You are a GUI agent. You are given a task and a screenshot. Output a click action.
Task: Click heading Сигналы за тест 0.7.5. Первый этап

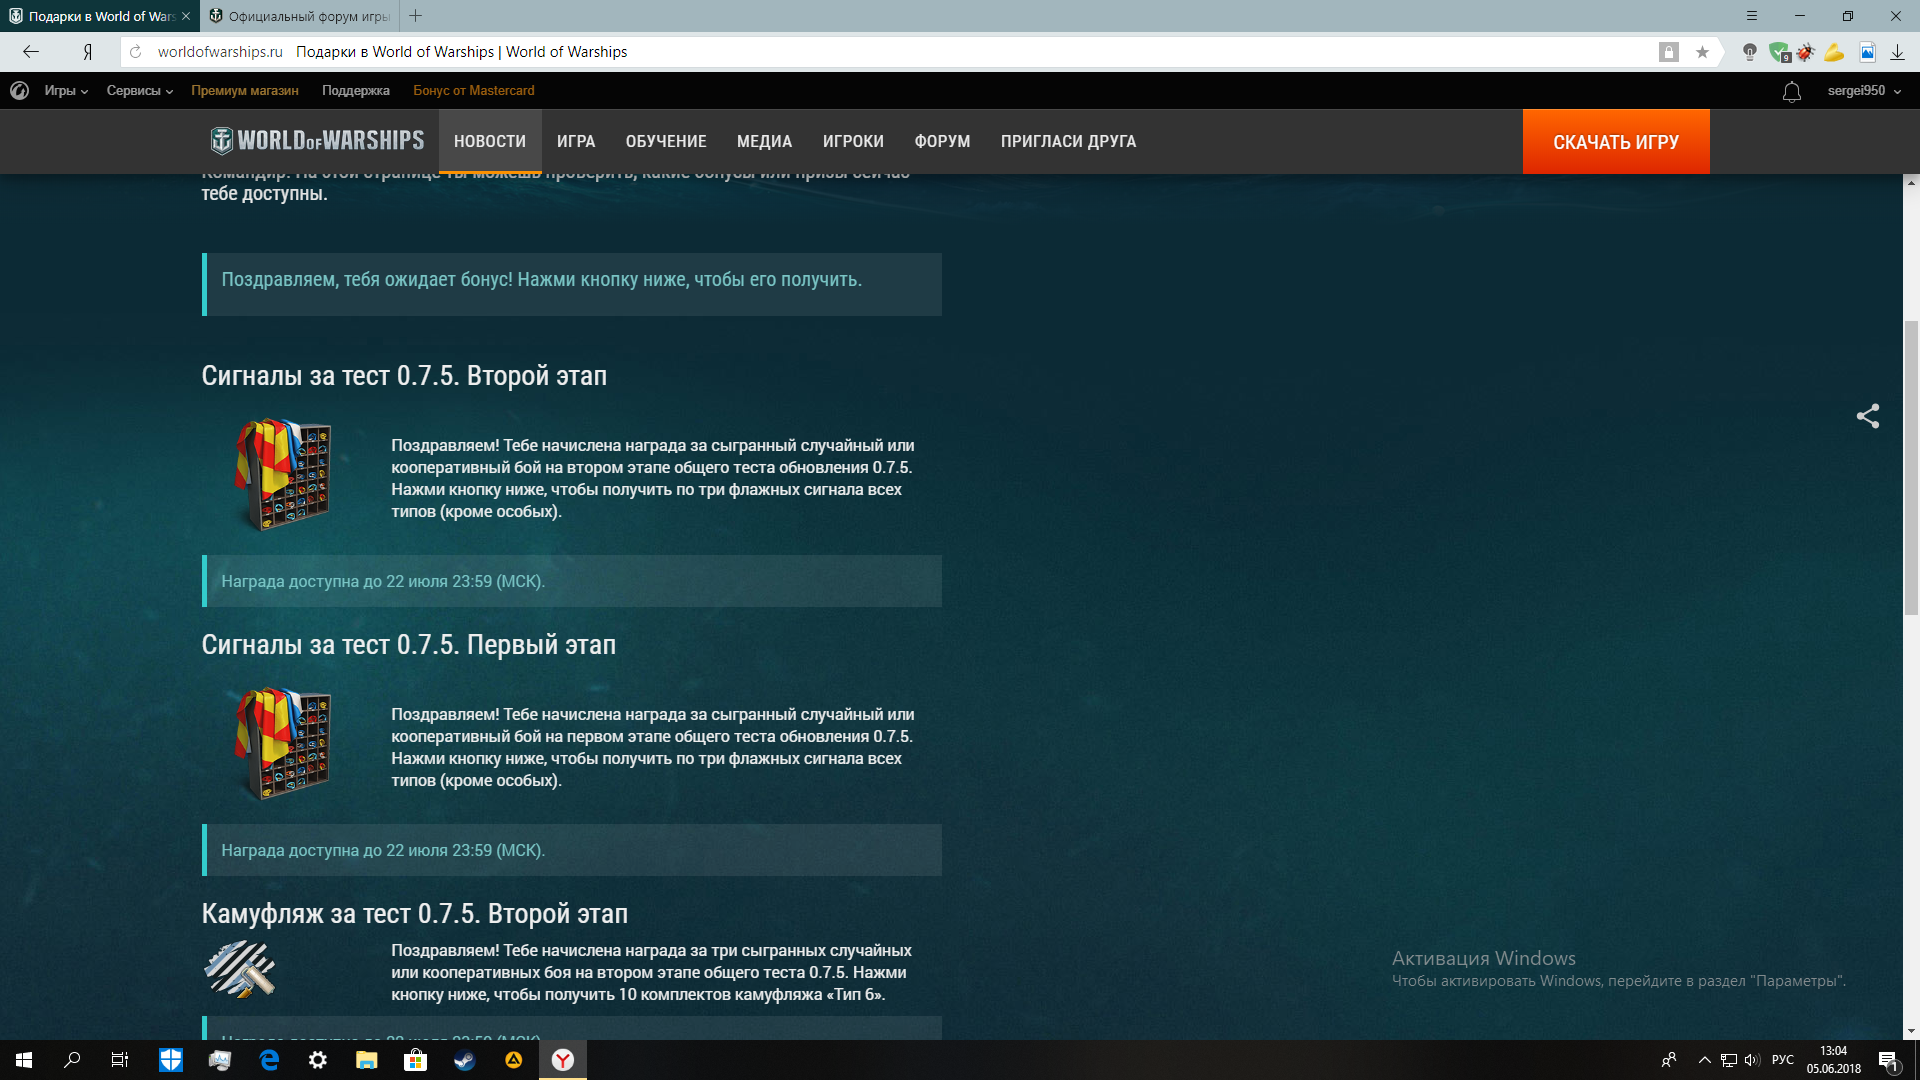click(409, 645)
